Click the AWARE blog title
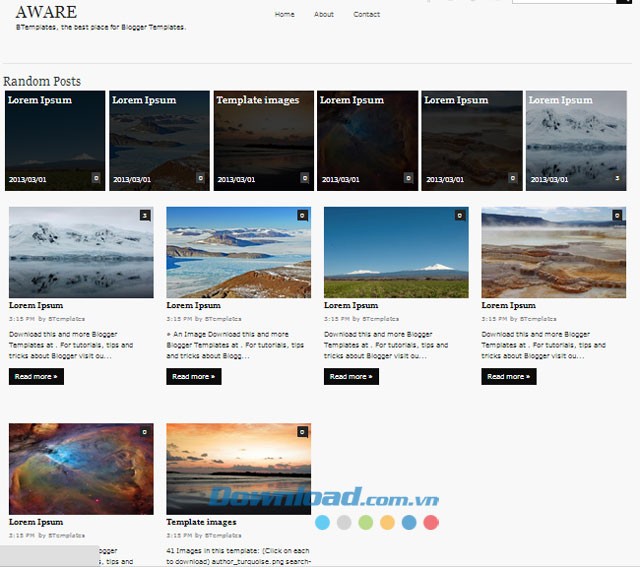 pos(46,12)
